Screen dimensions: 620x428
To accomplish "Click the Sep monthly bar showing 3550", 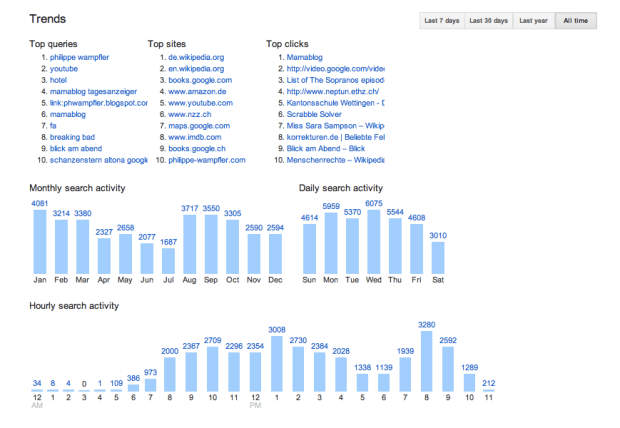I will (x=211, y=244).
